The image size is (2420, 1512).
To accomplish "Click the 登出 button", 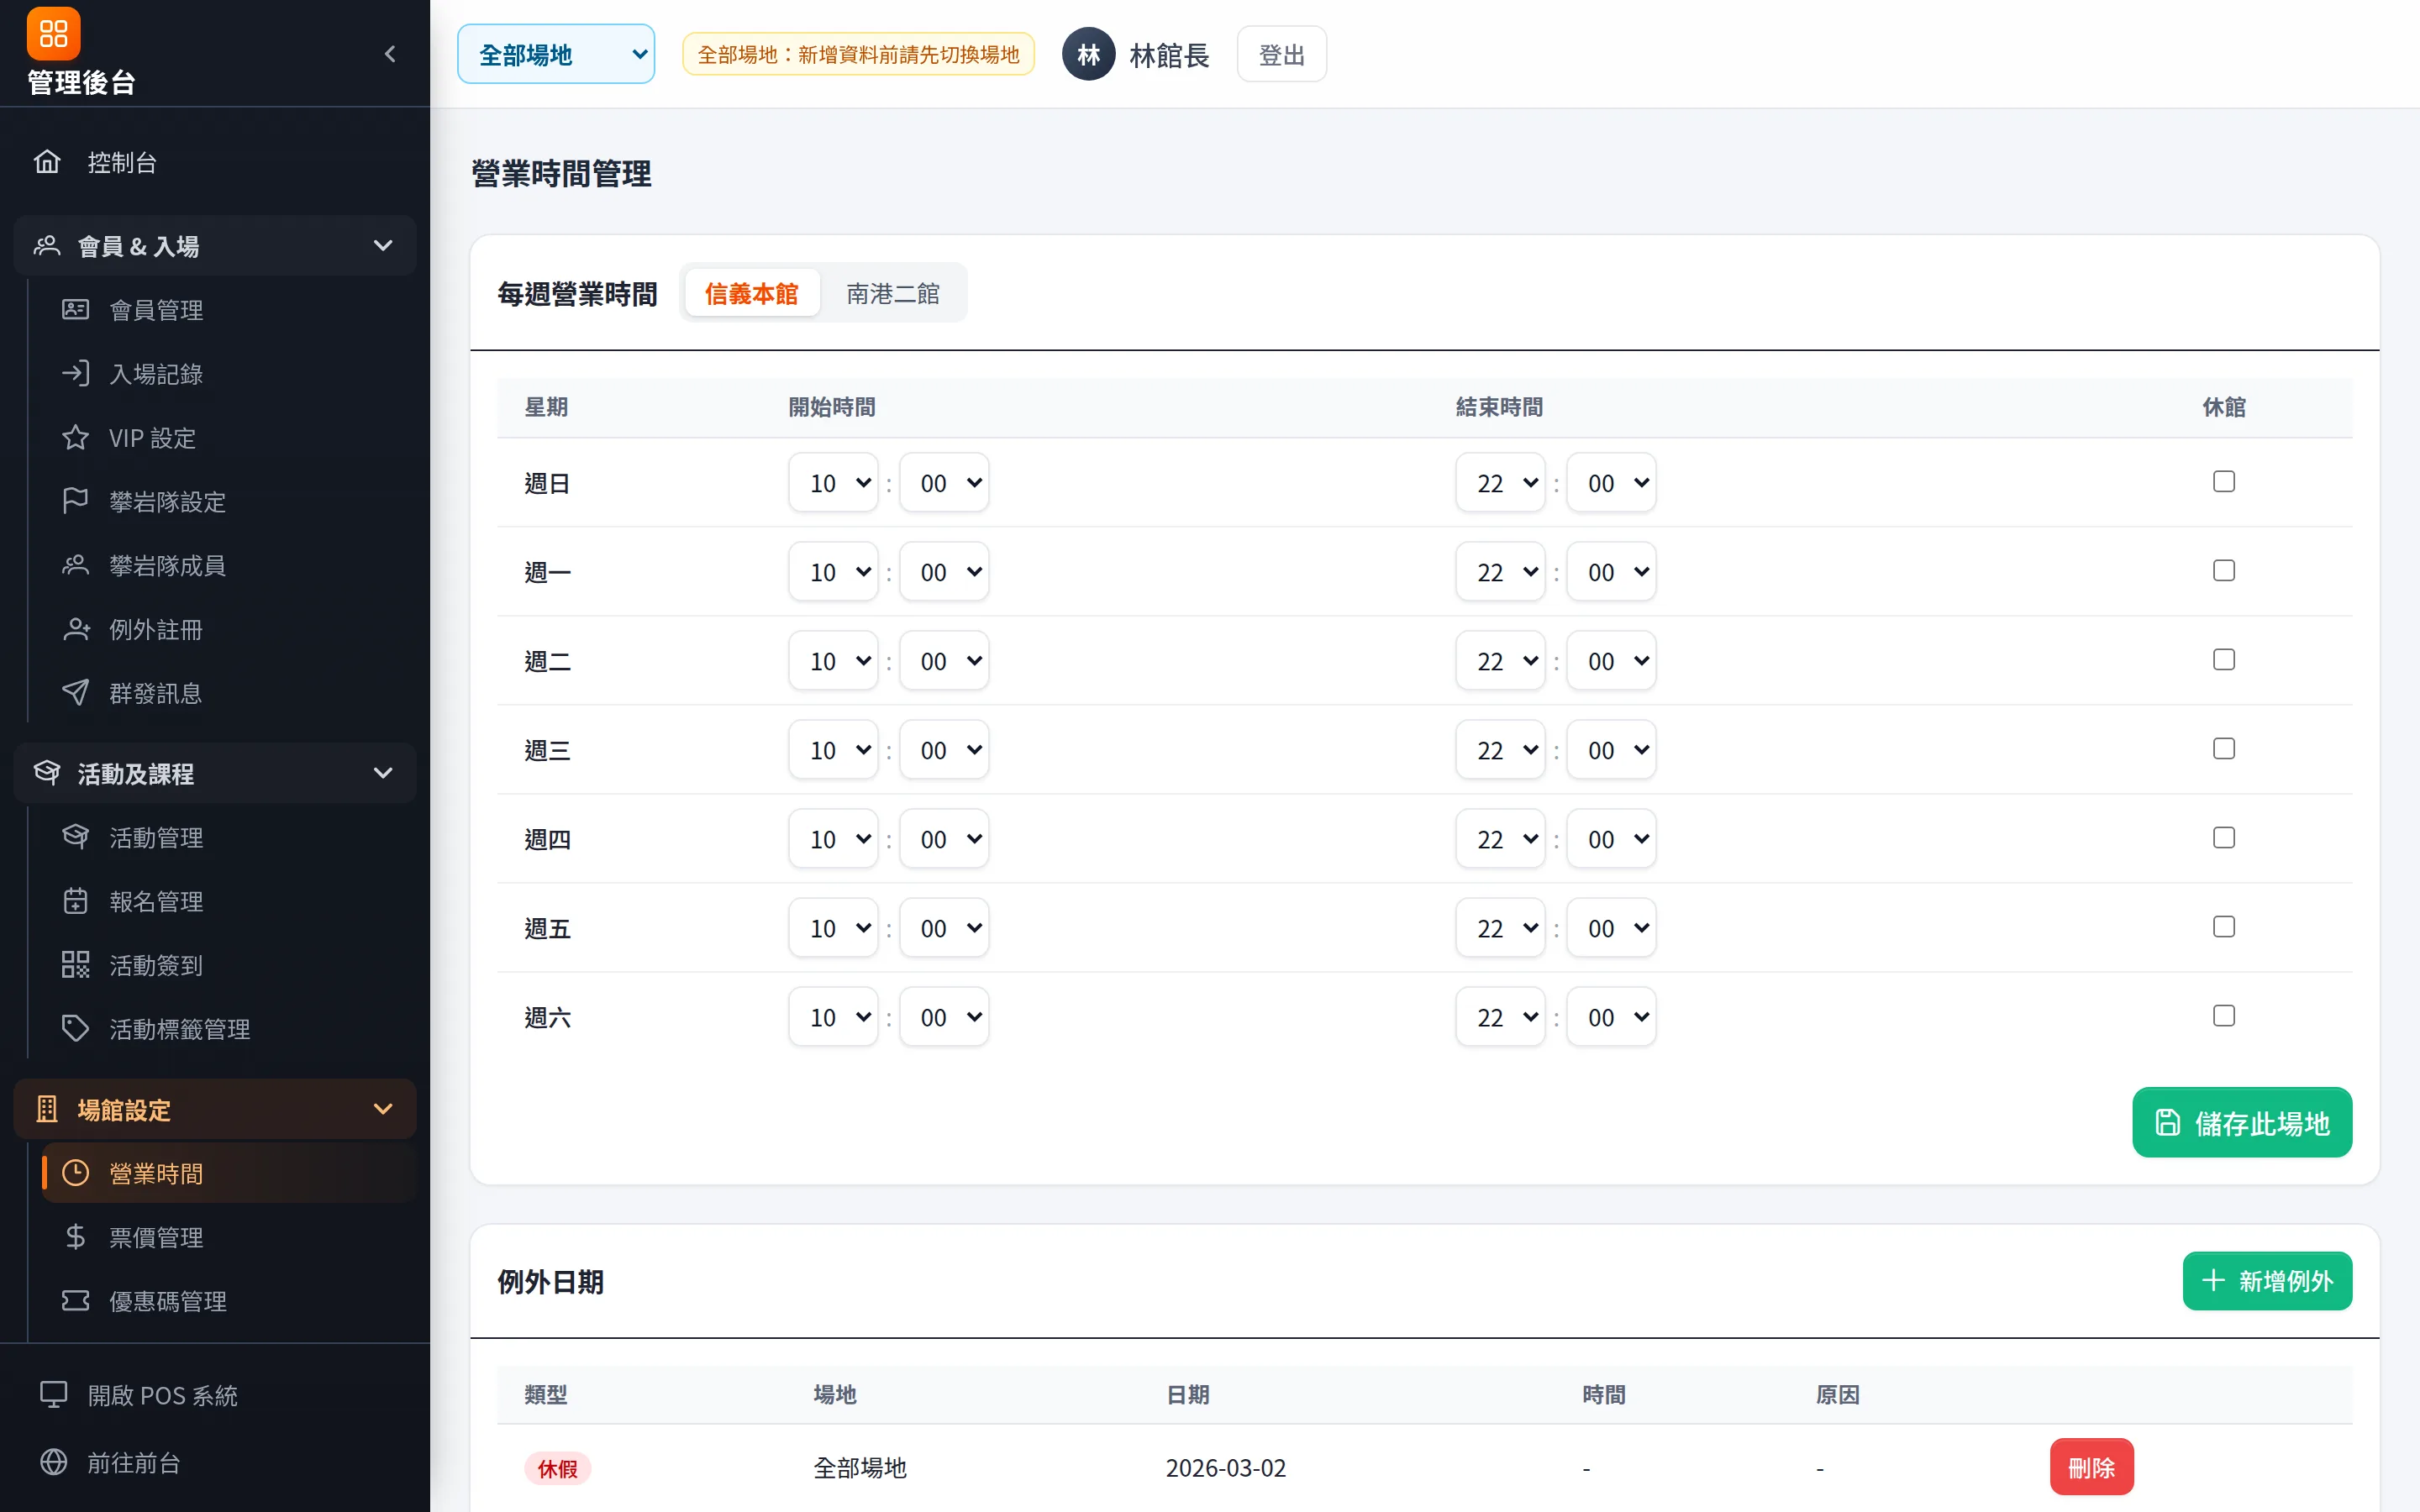I will tap(1281, 54).
